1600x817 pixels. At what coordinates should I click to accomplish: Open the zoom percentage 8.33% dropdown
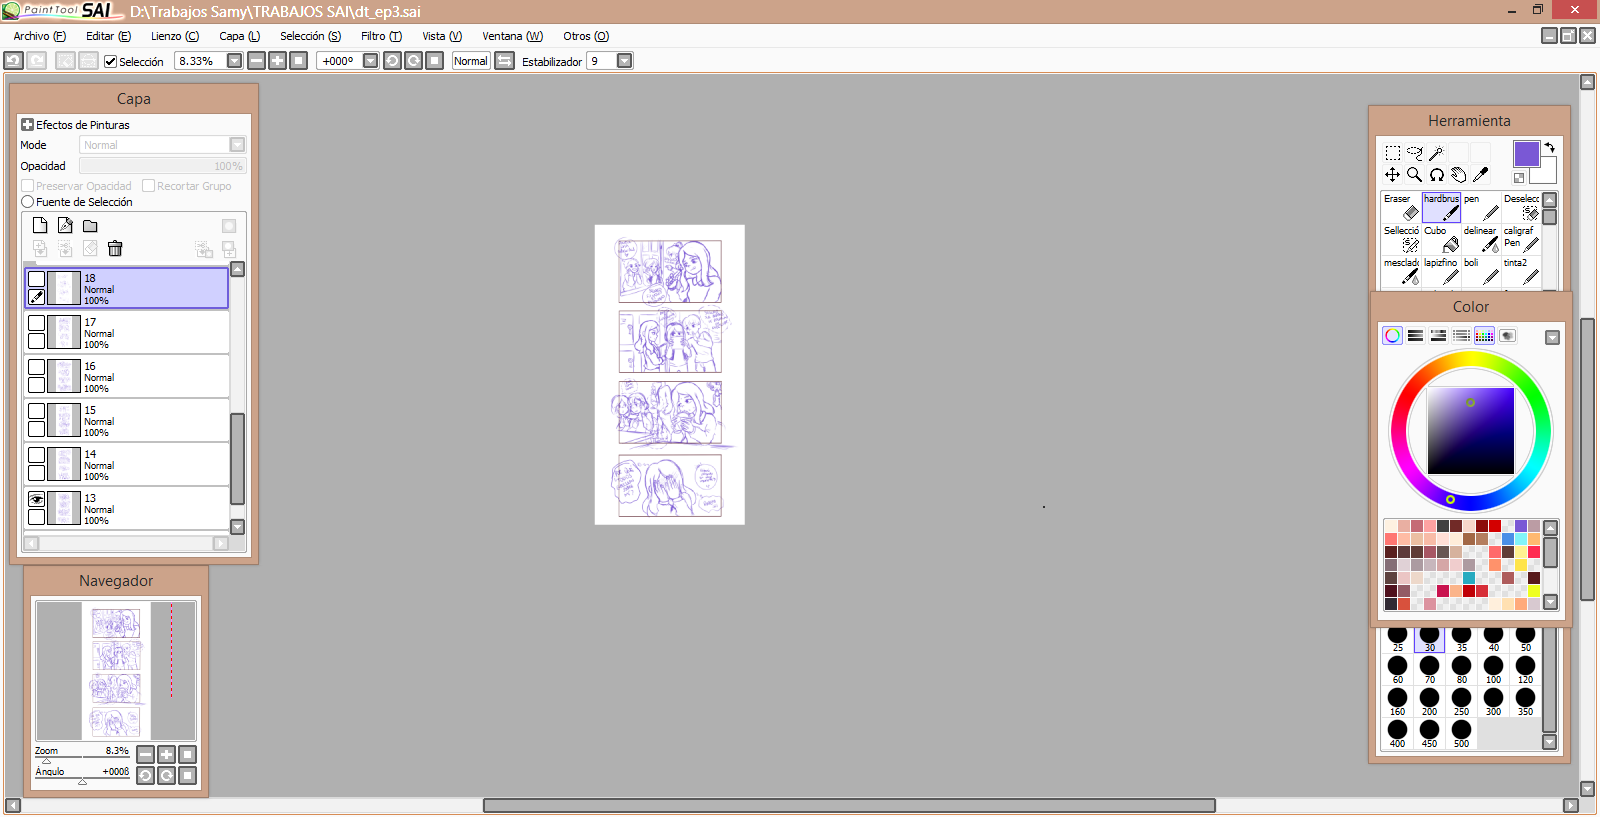tap(234, 61)
